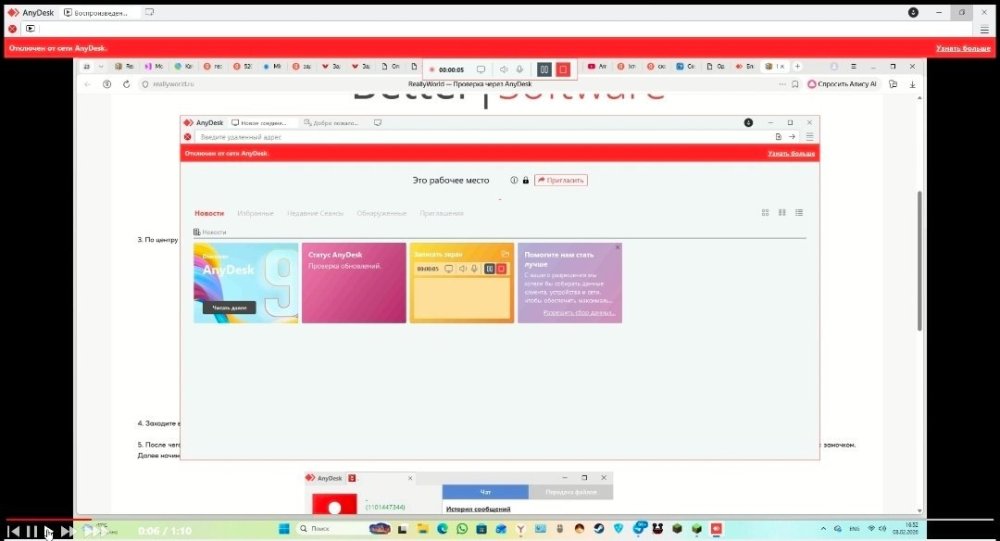Open the AnyDesk icon in the taskbar
This screenshot has height=541, width=1000.
coord(716,529)
